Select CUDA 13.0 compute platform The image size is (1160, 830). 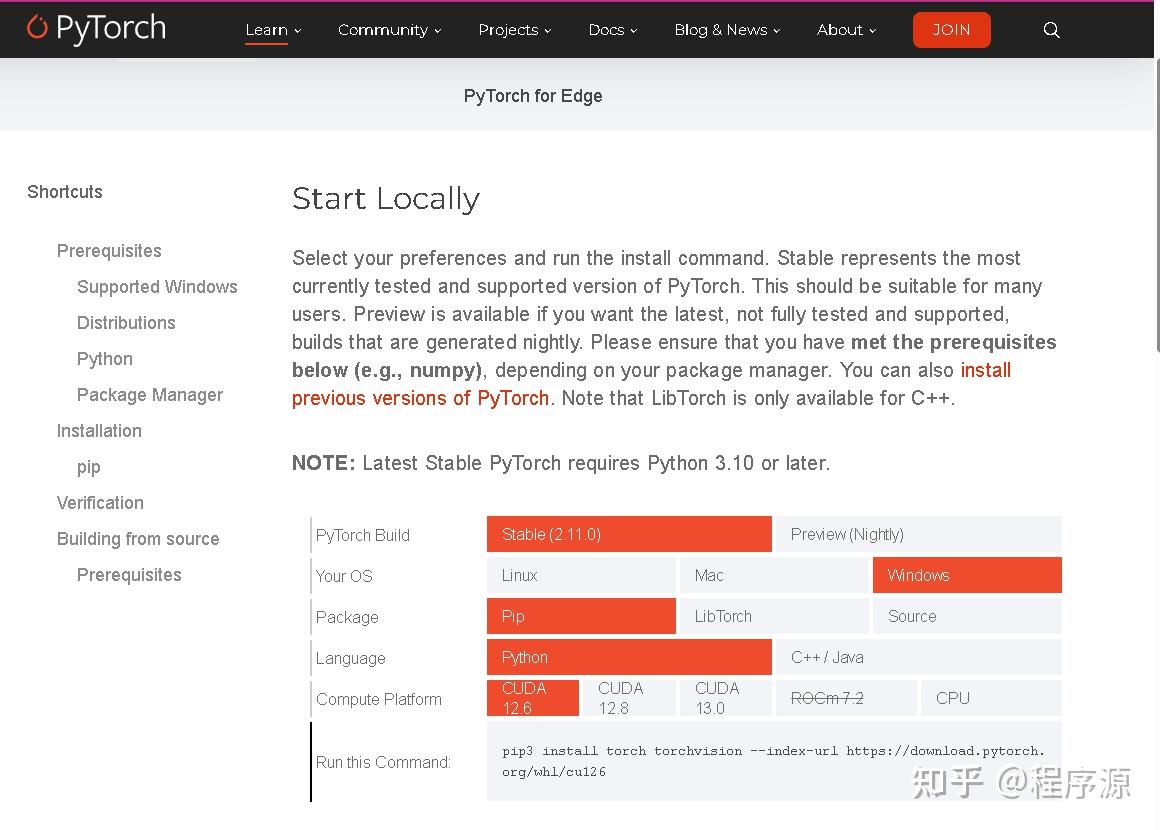(726, 698)
